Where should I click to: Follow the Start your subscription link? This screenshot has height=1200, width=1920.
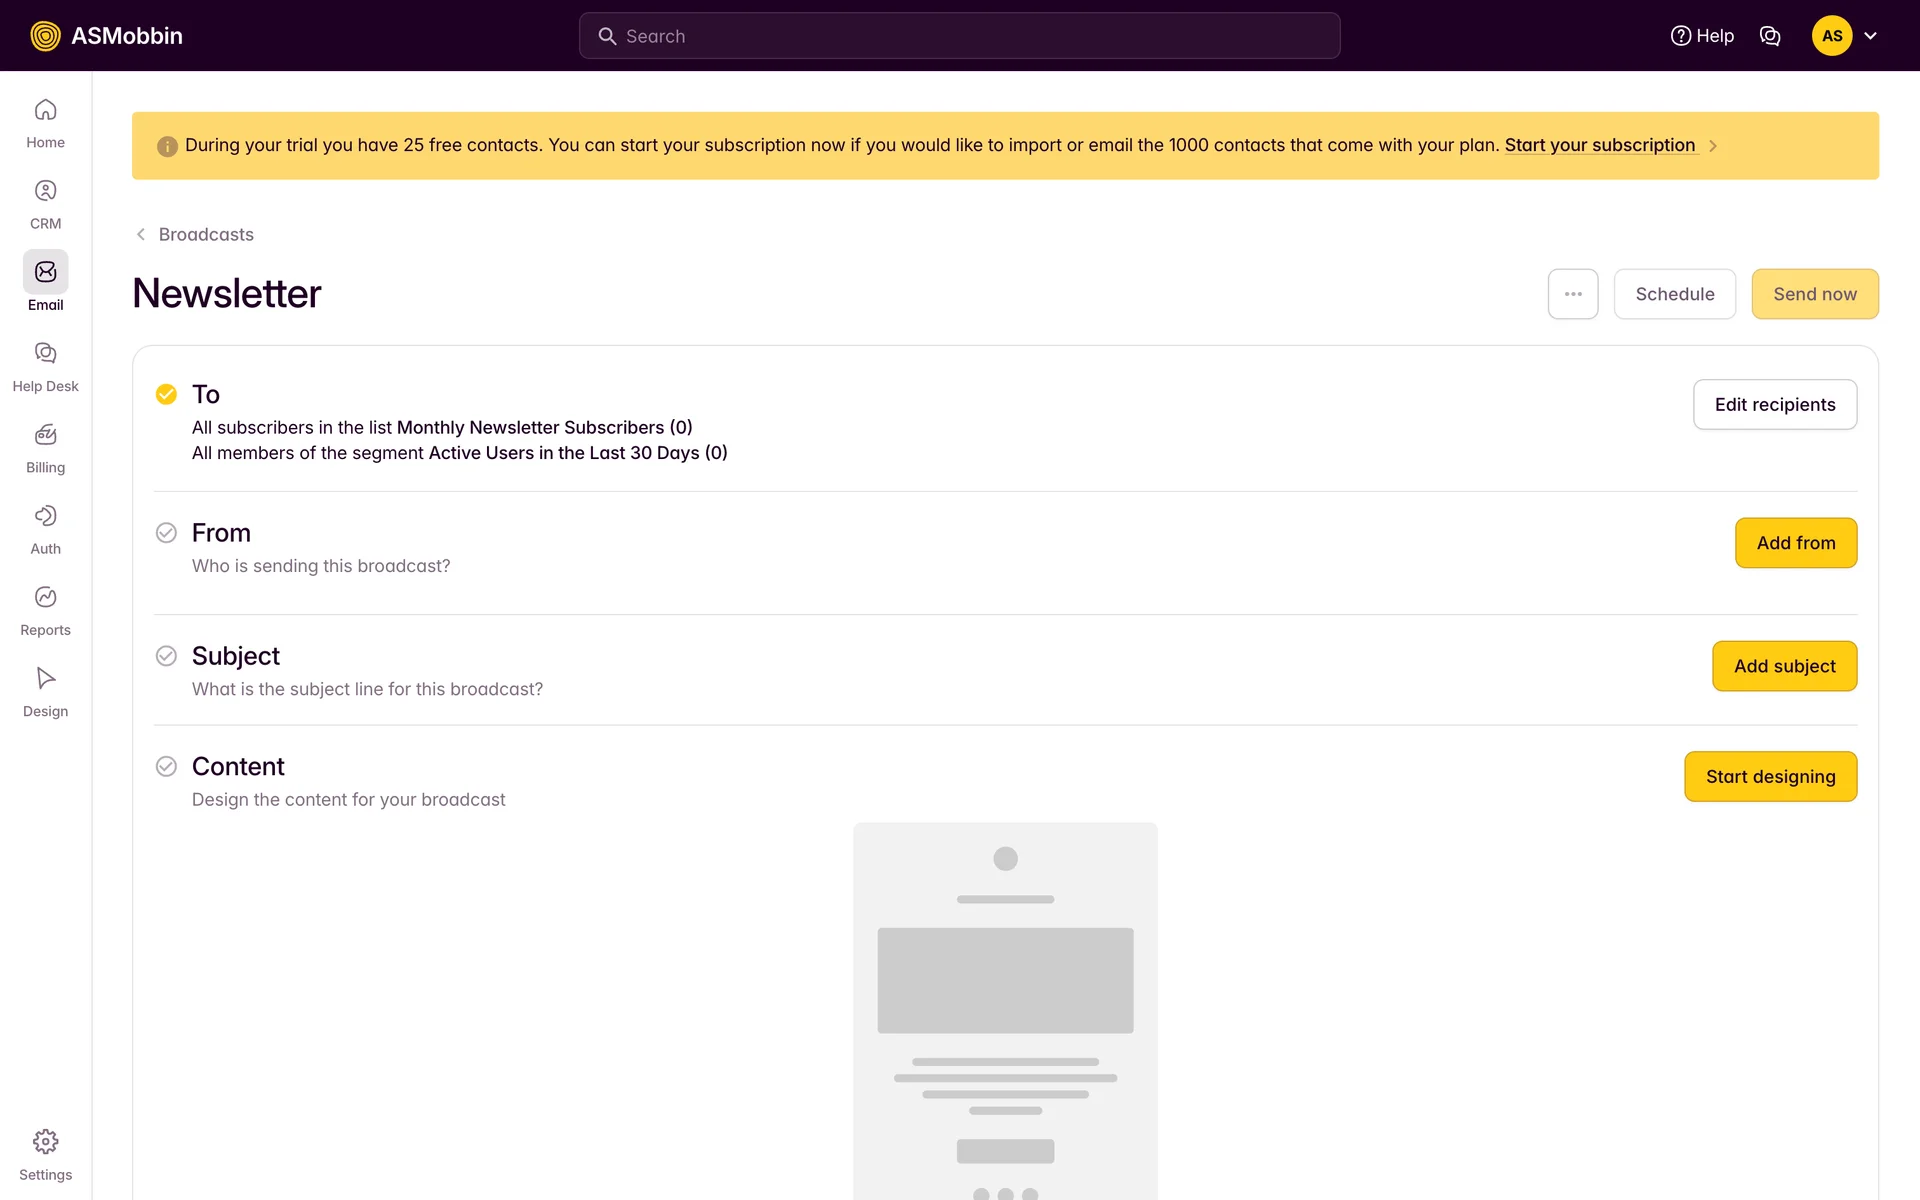1600,145
